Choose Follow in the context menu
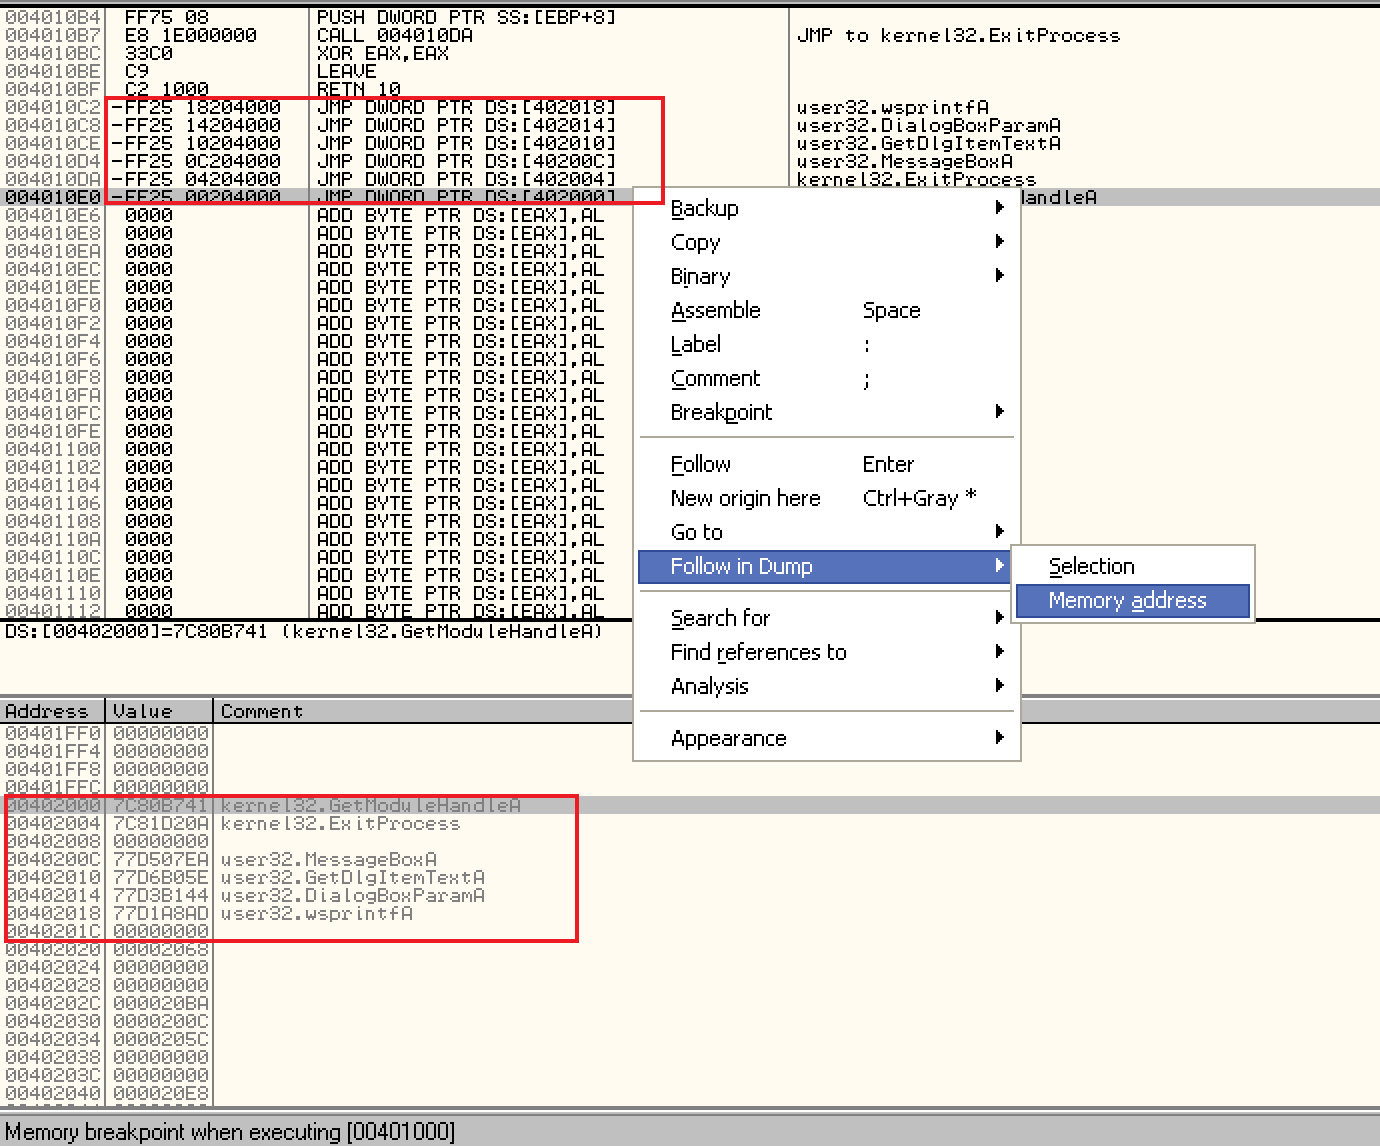Screen dimensions: 1380x1146 701,464
